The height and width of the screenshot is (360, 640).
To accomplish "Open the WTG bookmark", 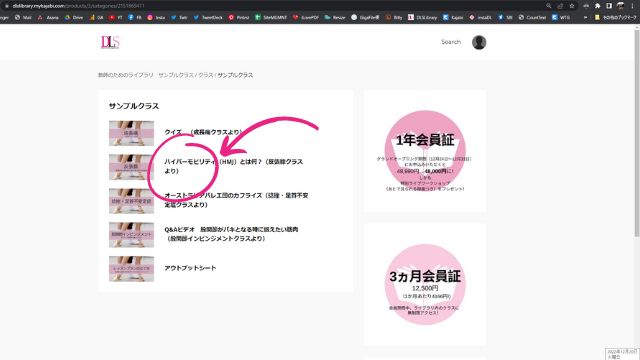I will [561, 18].
